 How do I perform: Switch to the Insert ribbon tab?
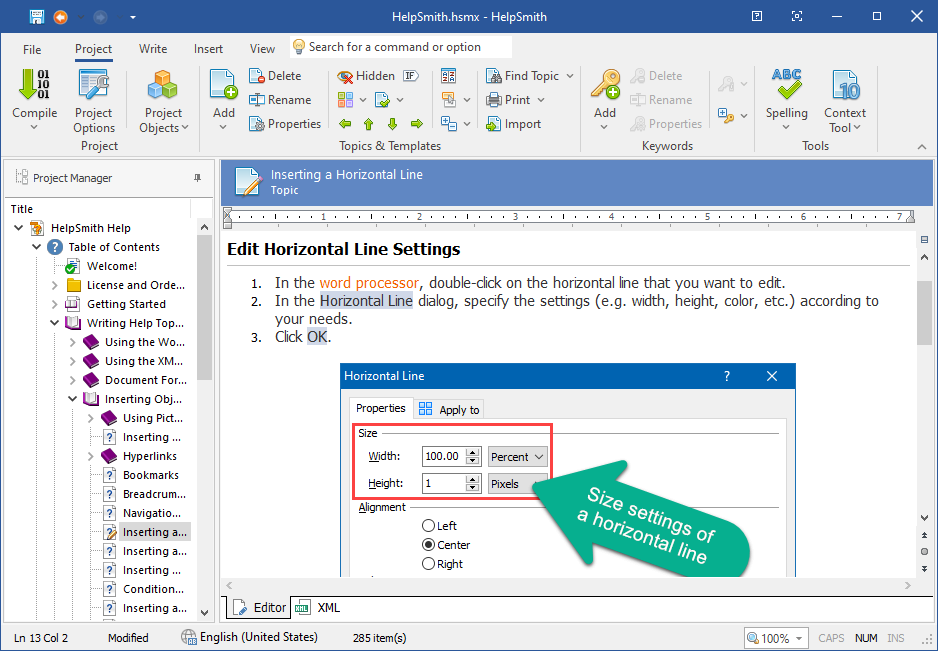208,49
